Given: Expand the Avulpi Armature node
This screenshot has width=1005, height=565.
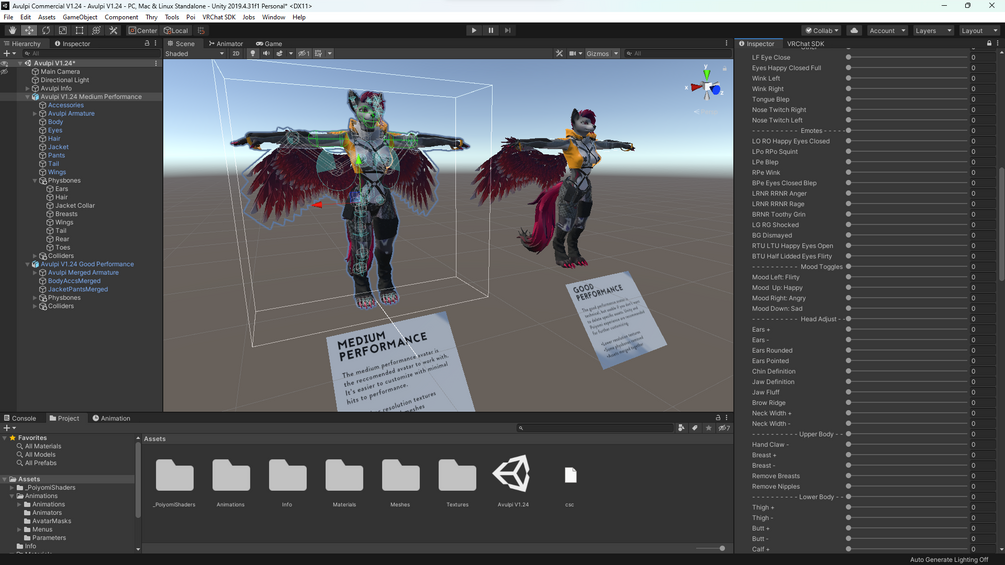Looking at the screenshot, I should coord(35,113).
